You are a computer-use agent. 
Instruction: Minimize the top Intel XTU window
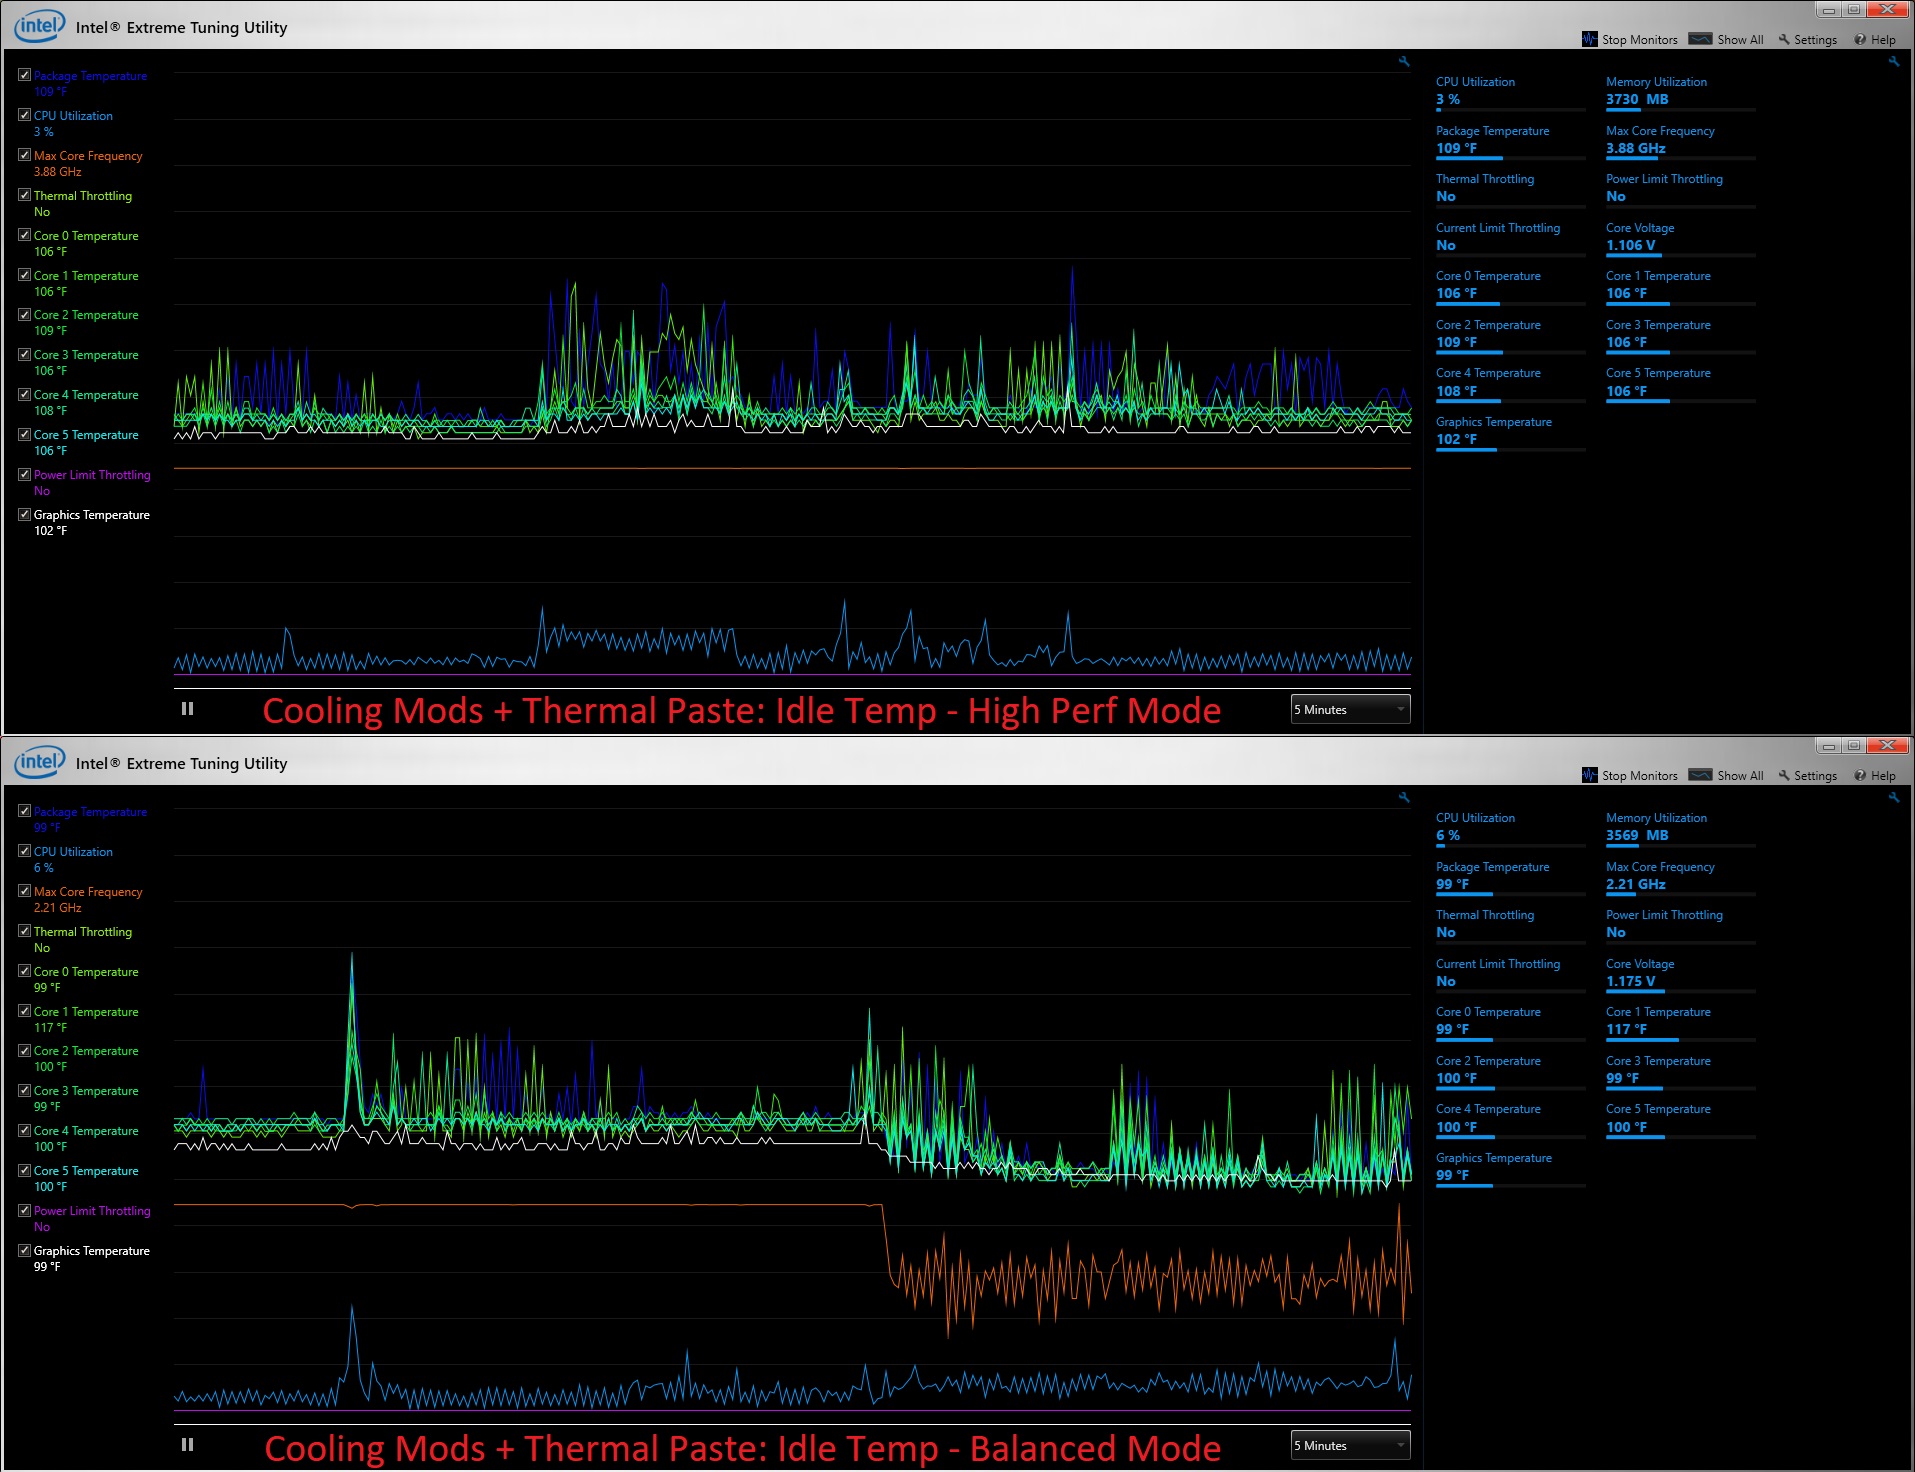1828,10
